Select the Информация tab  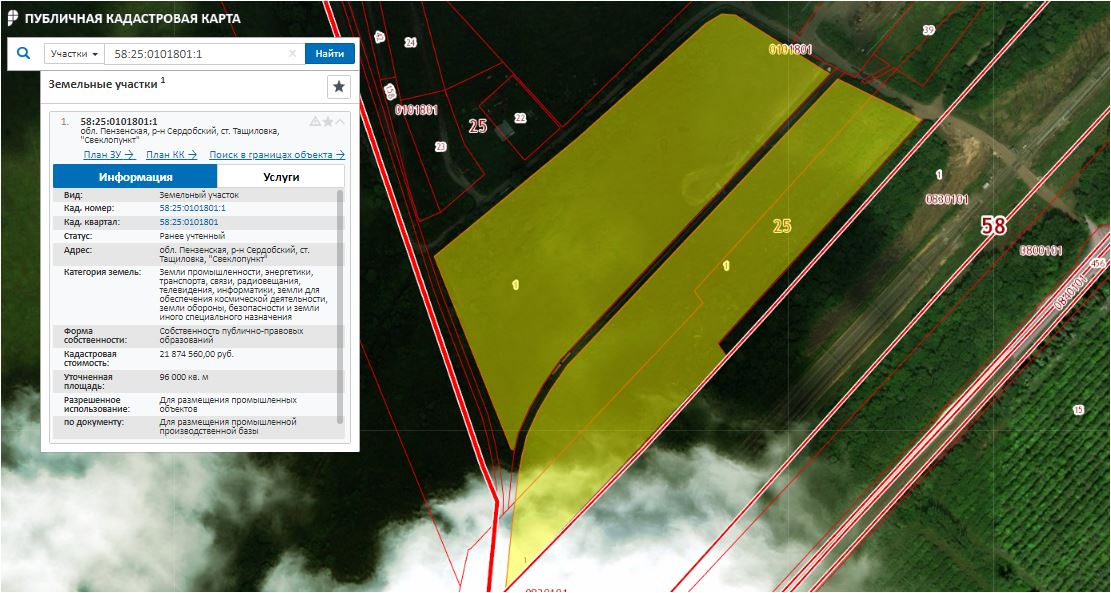[135, 176]
